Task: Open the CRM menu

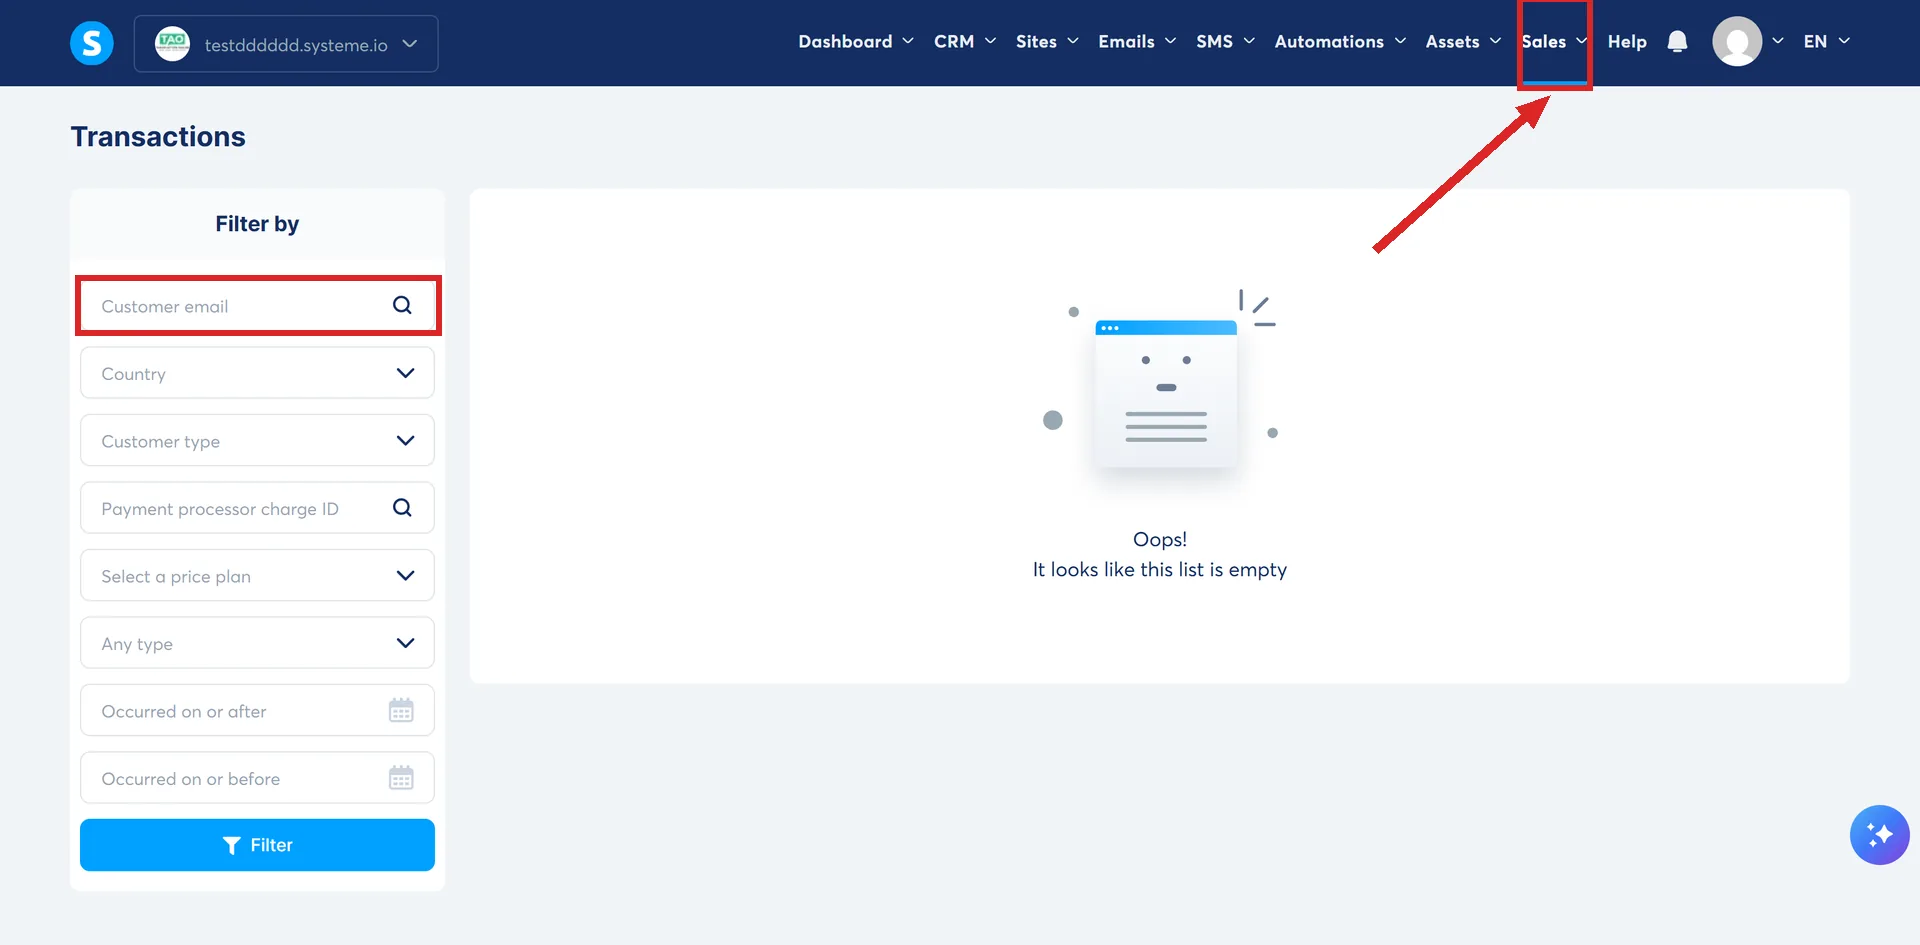Action: click(x=965, y=42)
